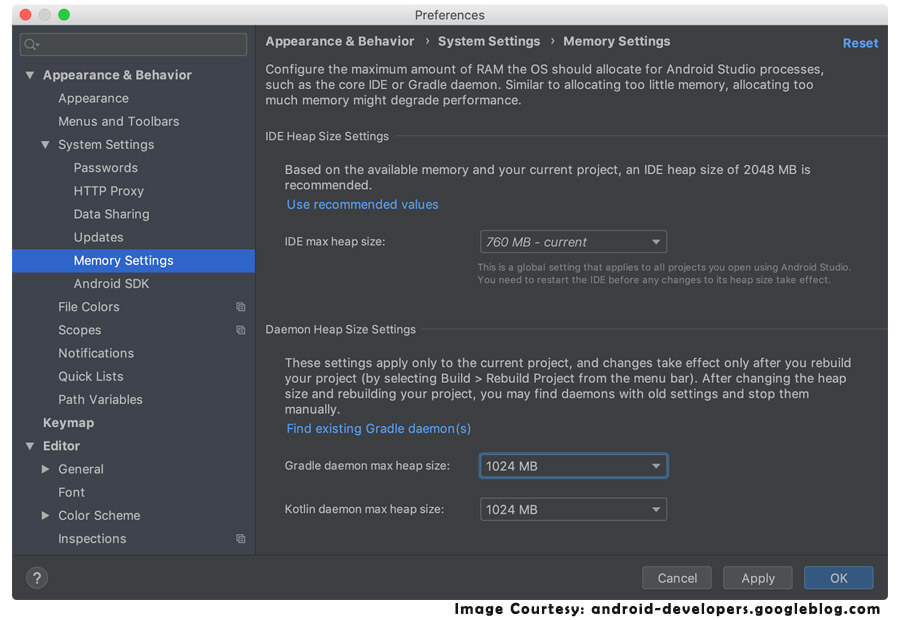Open Quick Lists settings
The width and height of the screenshot is (900, 620).
tap(91, 377)
